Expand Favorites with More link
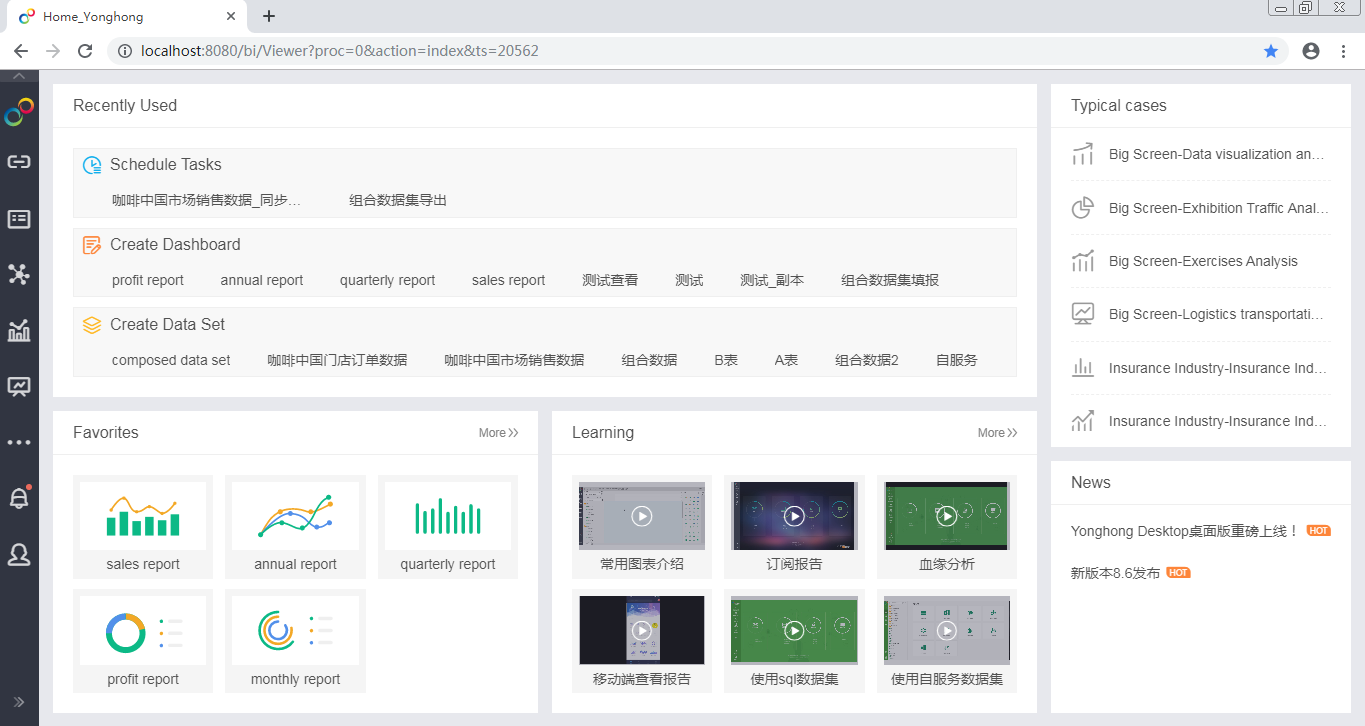1365x726 pixels. point(498,433)
